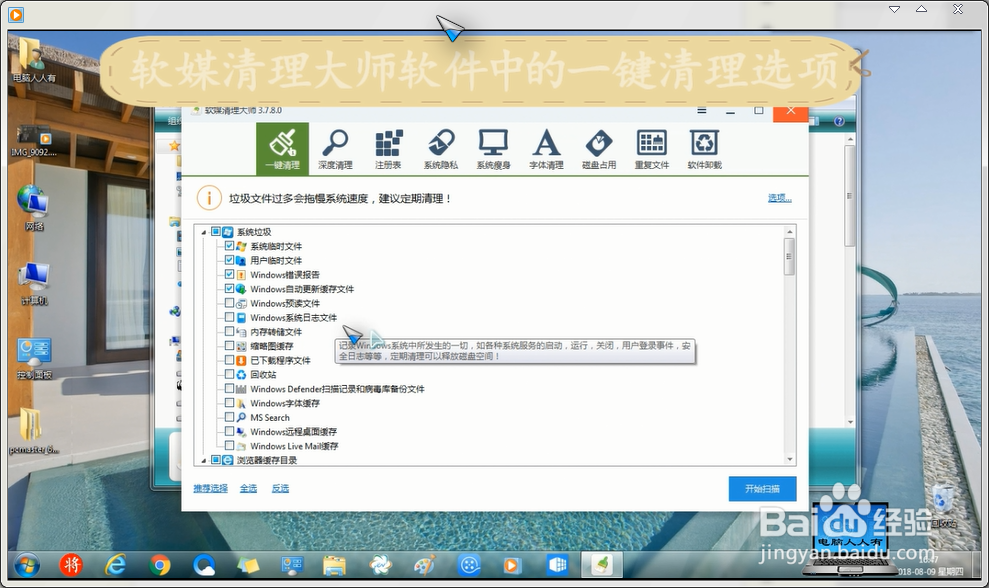The width and height of the screenshot is (989, 588).
Task: Check the 缩略图缓存 checkbox
Action: click(x=230, y=346)
